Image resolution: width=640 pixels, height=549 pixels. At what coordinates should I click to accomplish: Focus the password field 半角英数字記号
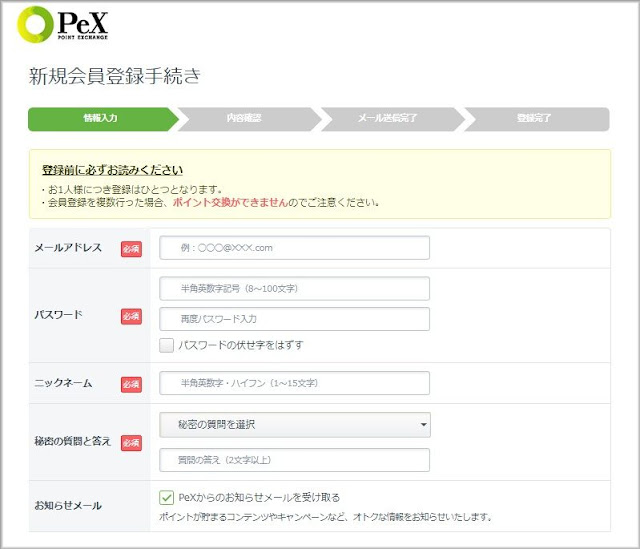click(x=294, y=289)
